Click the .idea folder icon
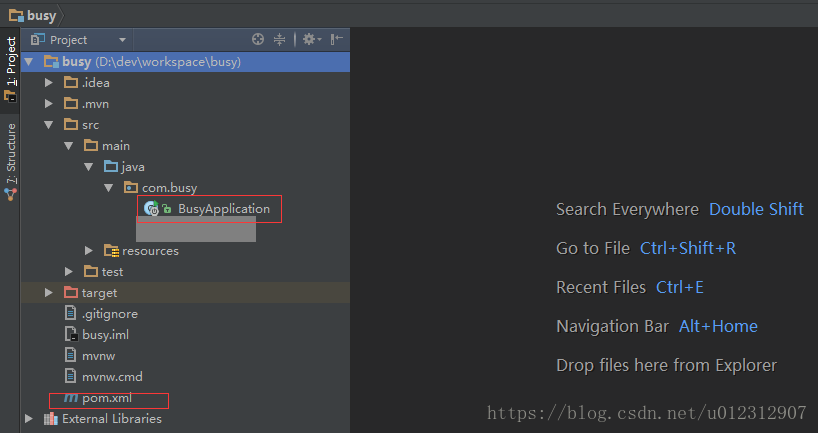The height and width of the screenshot is (433, 818). (x=71, y=82)
